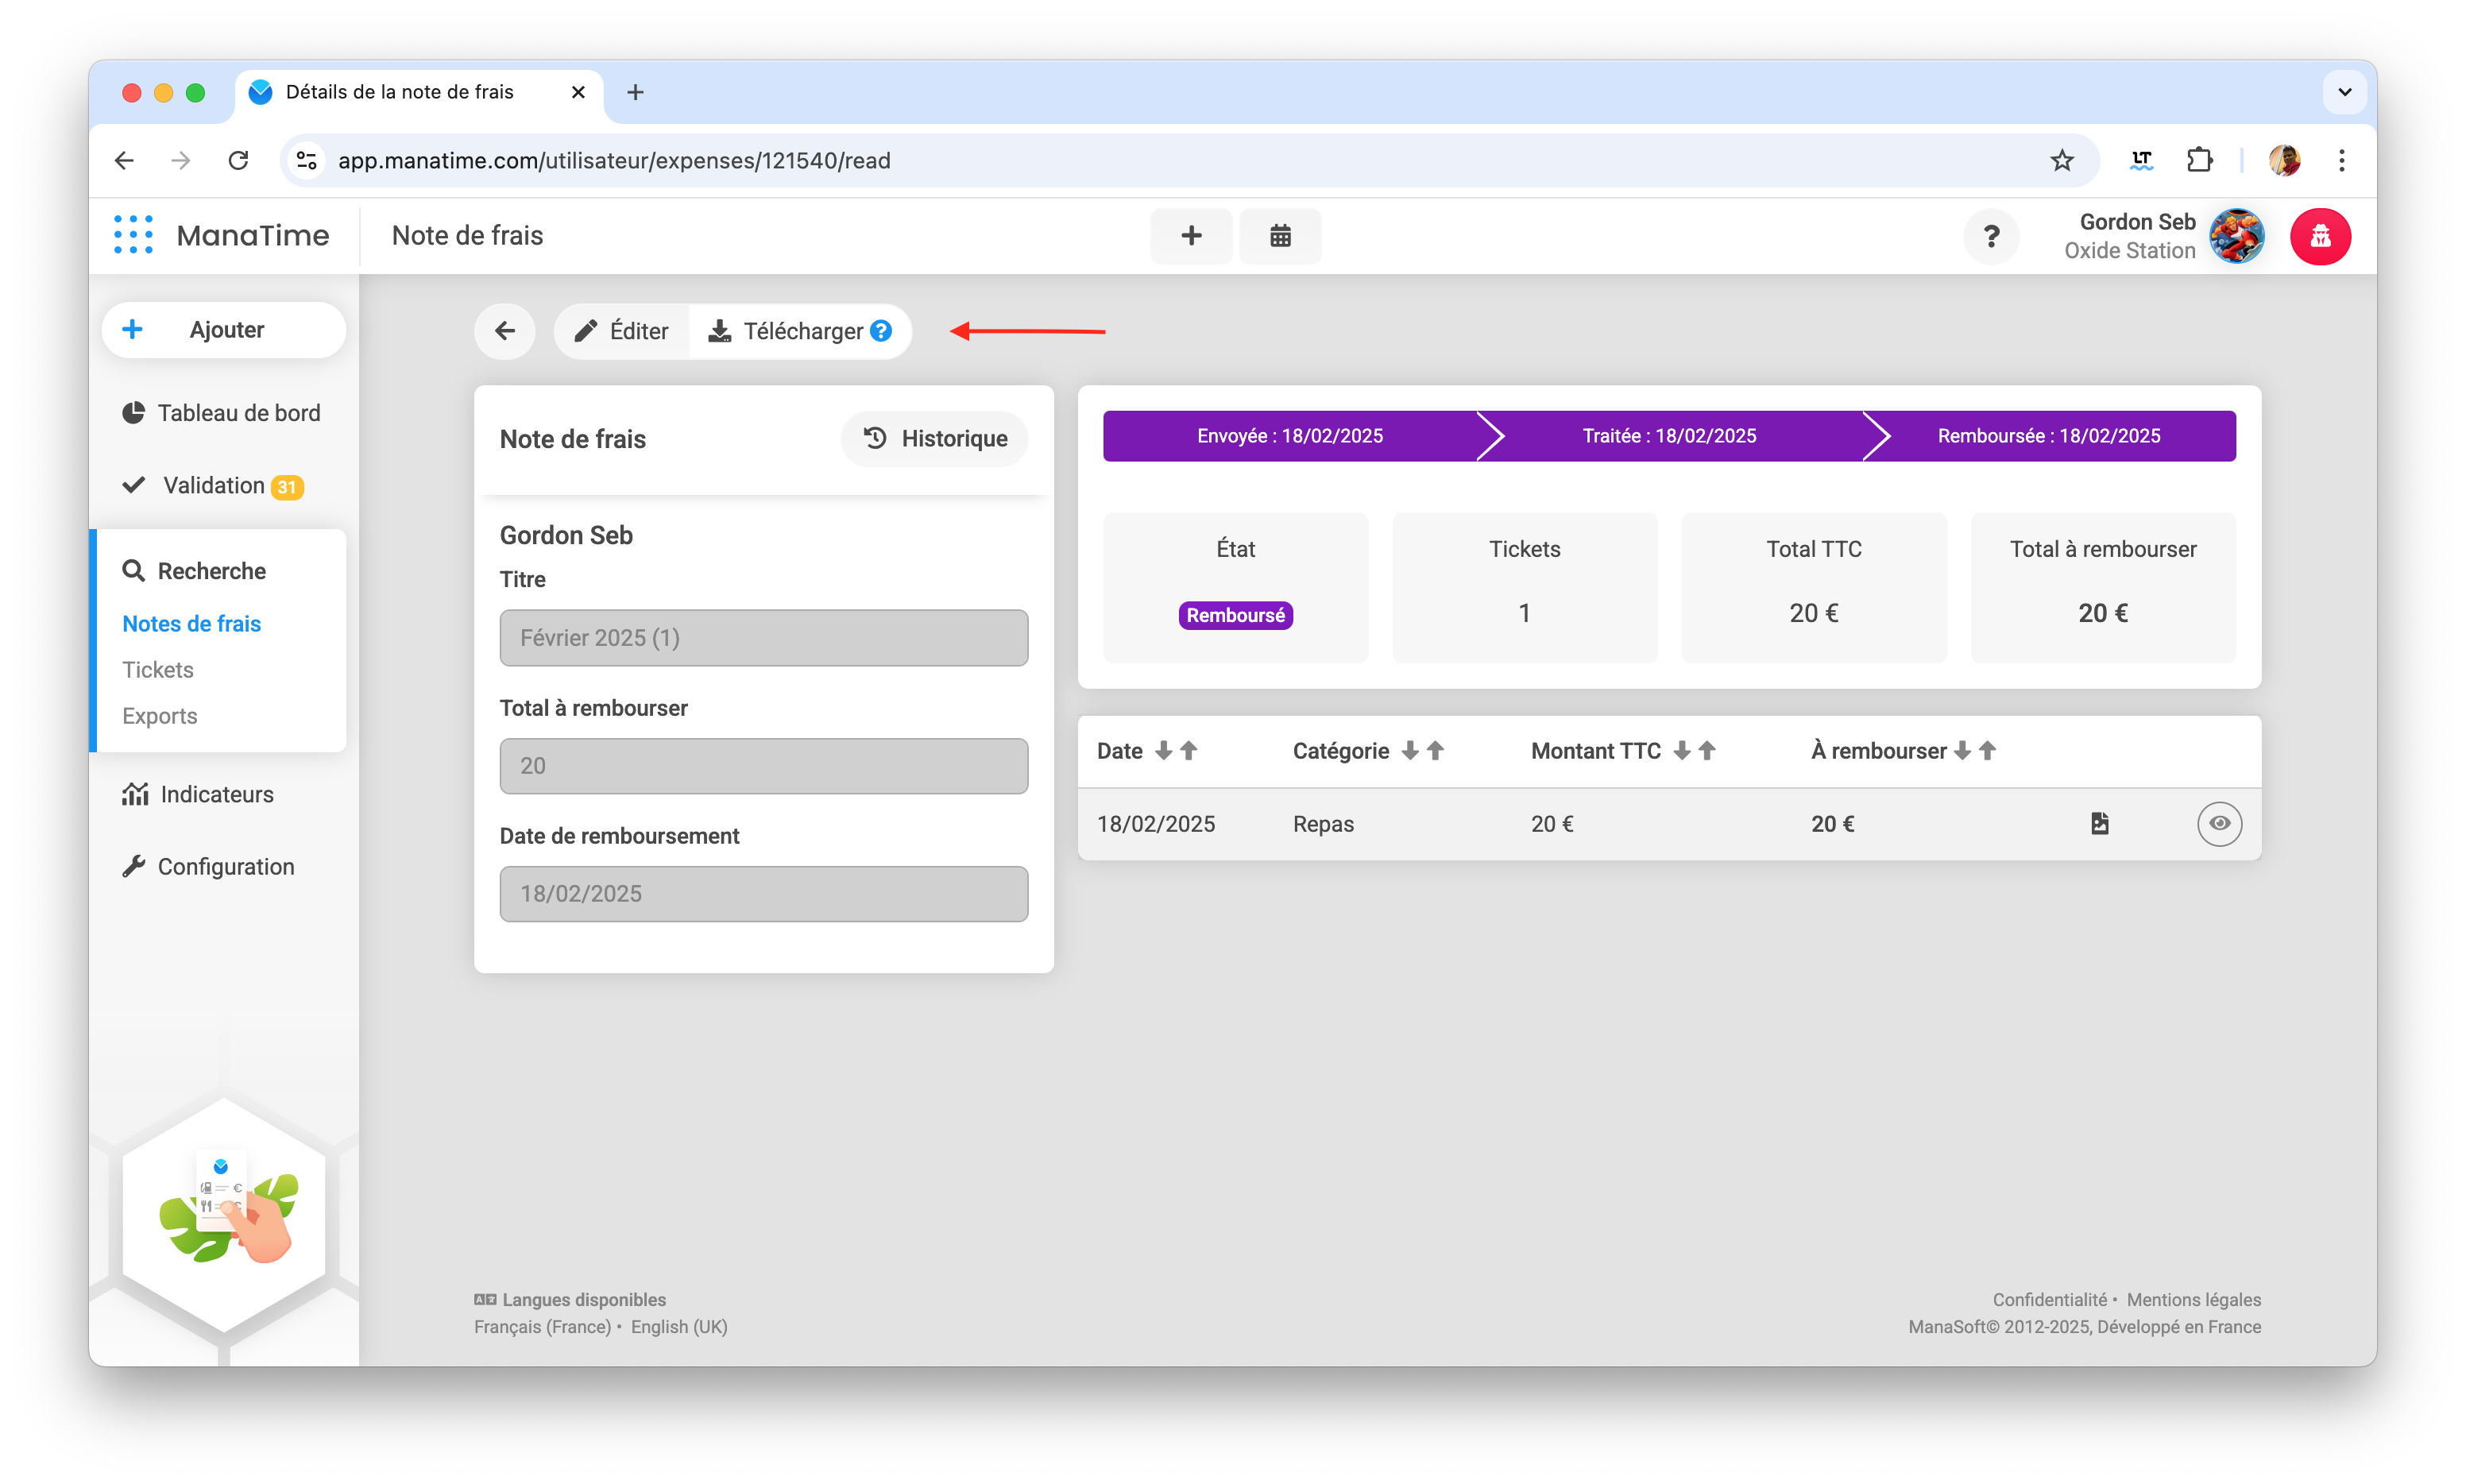
Task: Sort À rembourser column ascending
Action: tap(1987, 750)
